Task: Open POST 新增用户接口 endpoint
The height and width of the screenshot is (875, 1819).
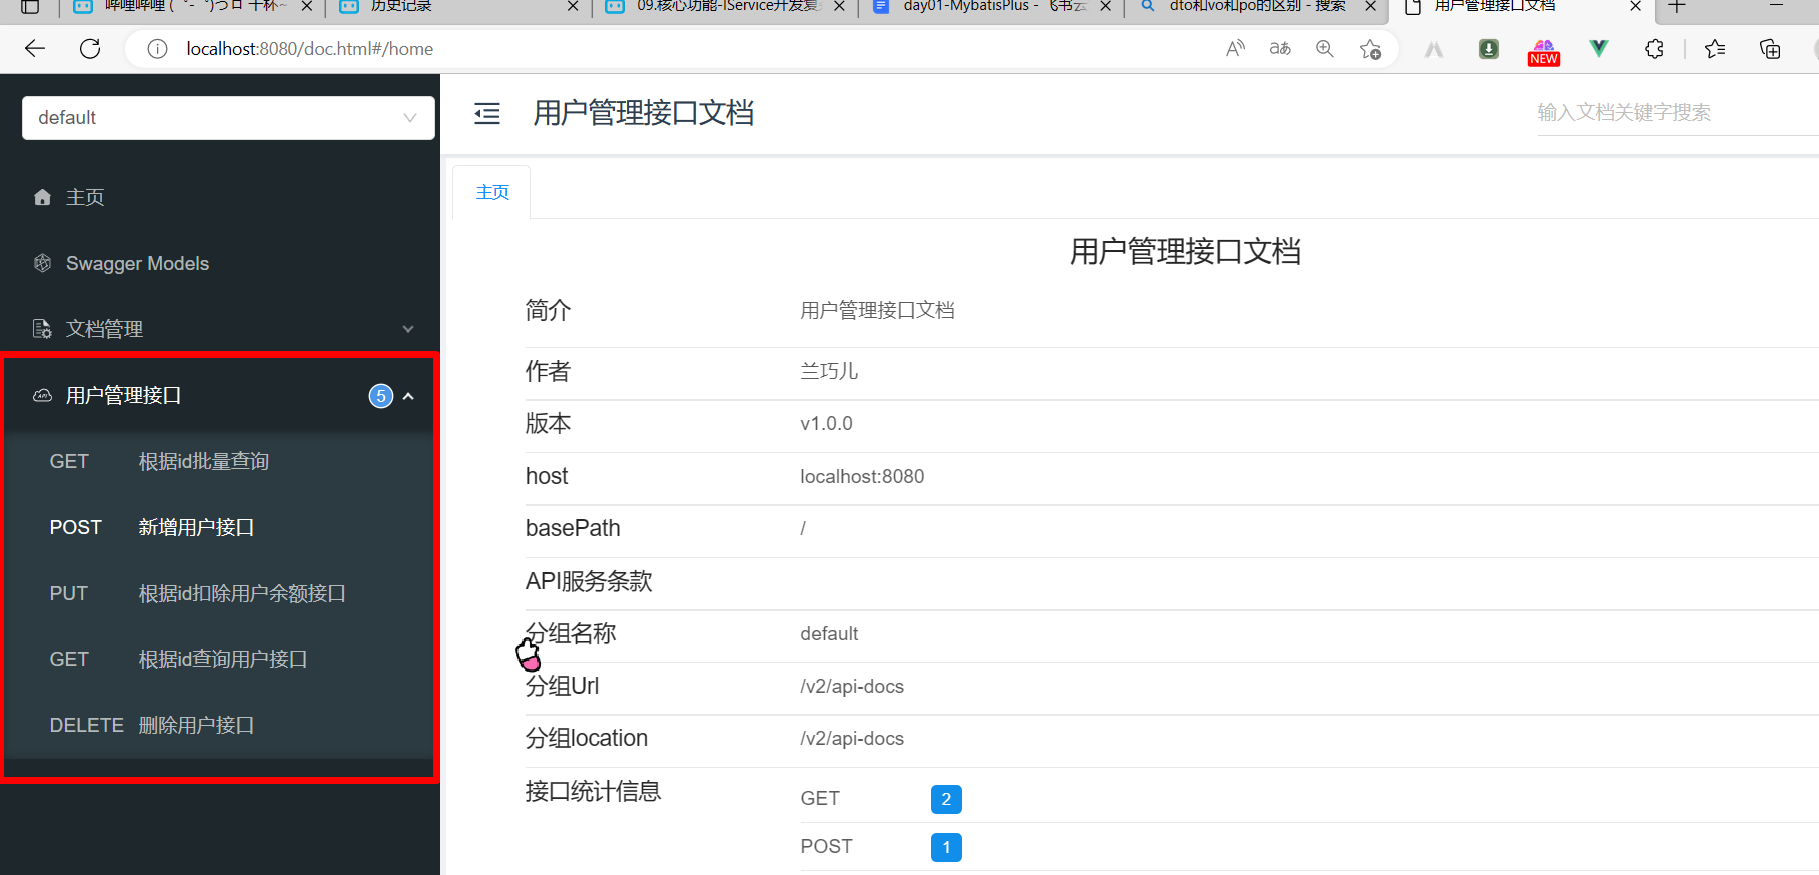Action: [219, 527]
